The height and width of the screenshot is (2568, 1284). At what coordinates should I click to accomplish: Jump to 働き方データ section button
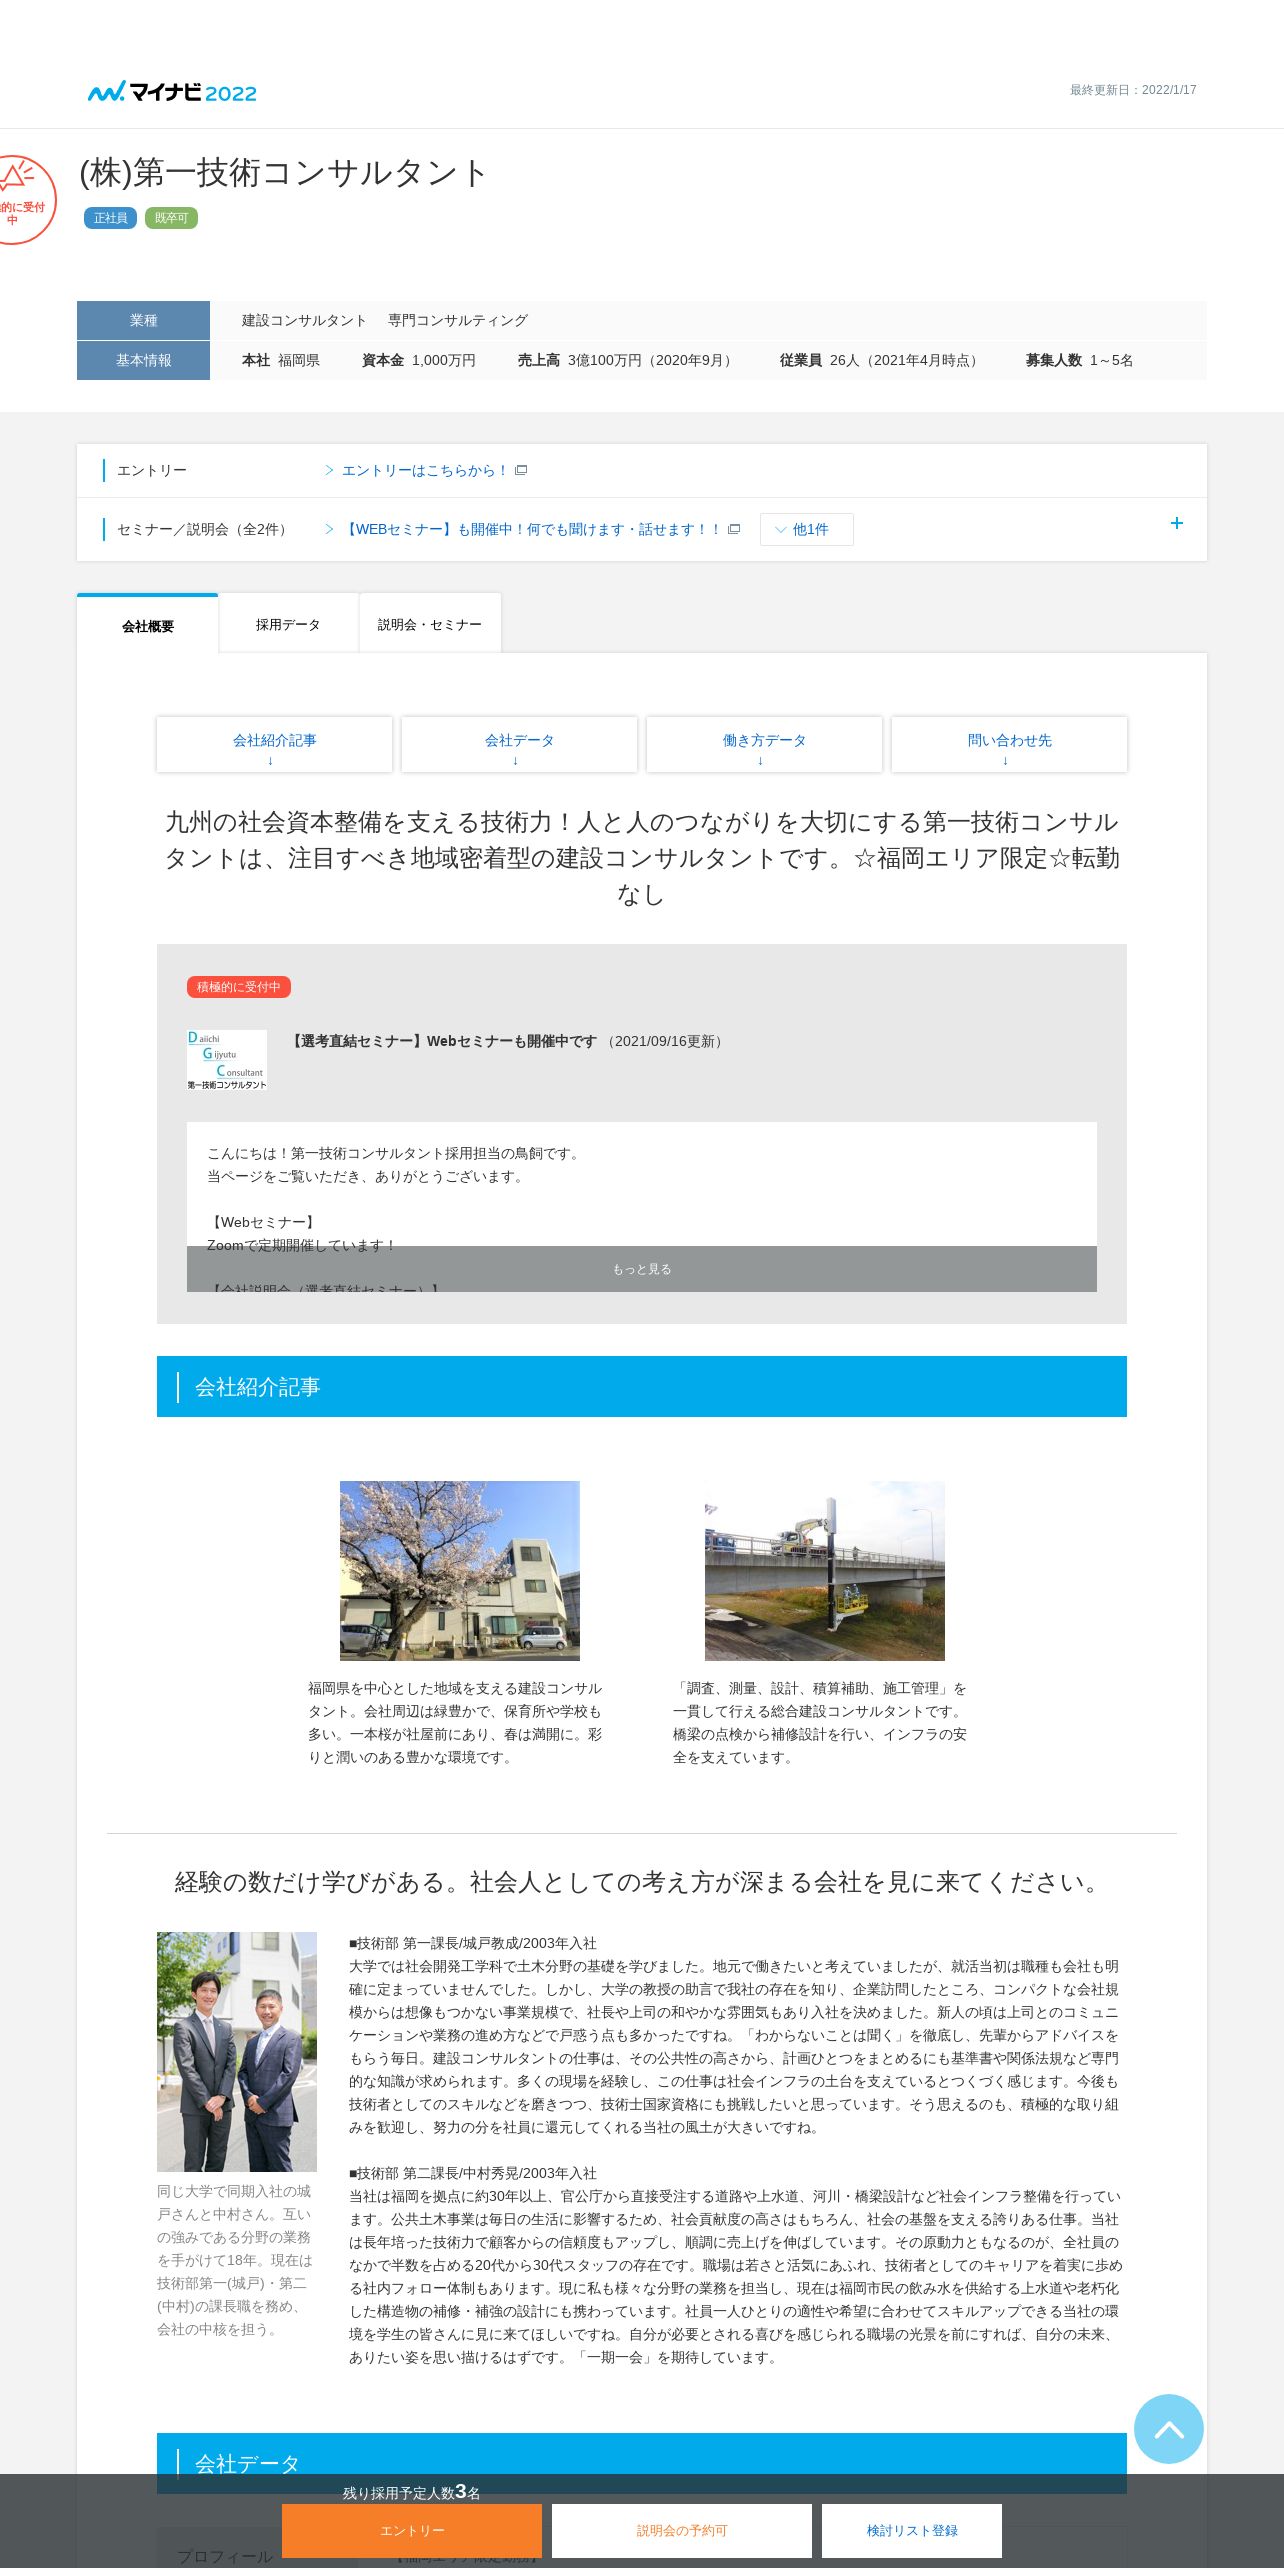(764, 744)
